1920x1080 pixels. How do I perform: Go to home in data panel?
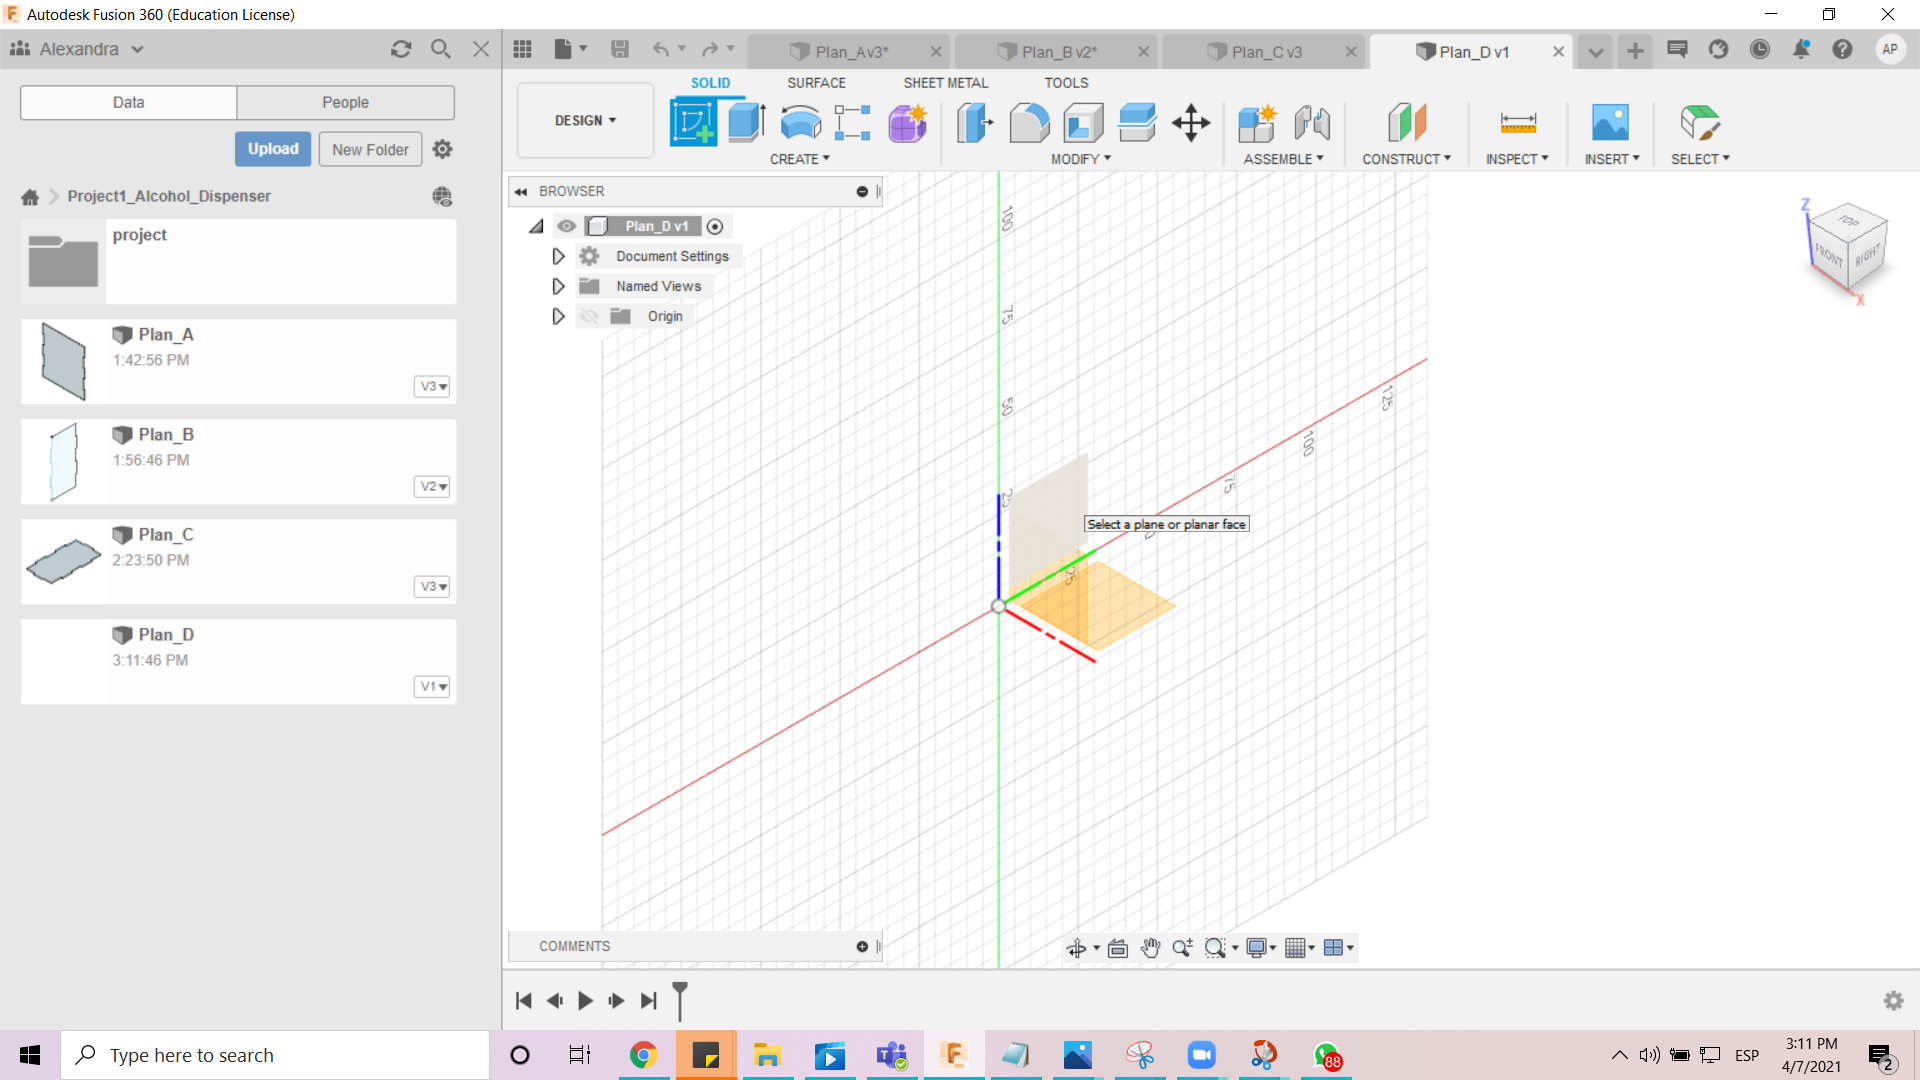[x=30, y=196]
